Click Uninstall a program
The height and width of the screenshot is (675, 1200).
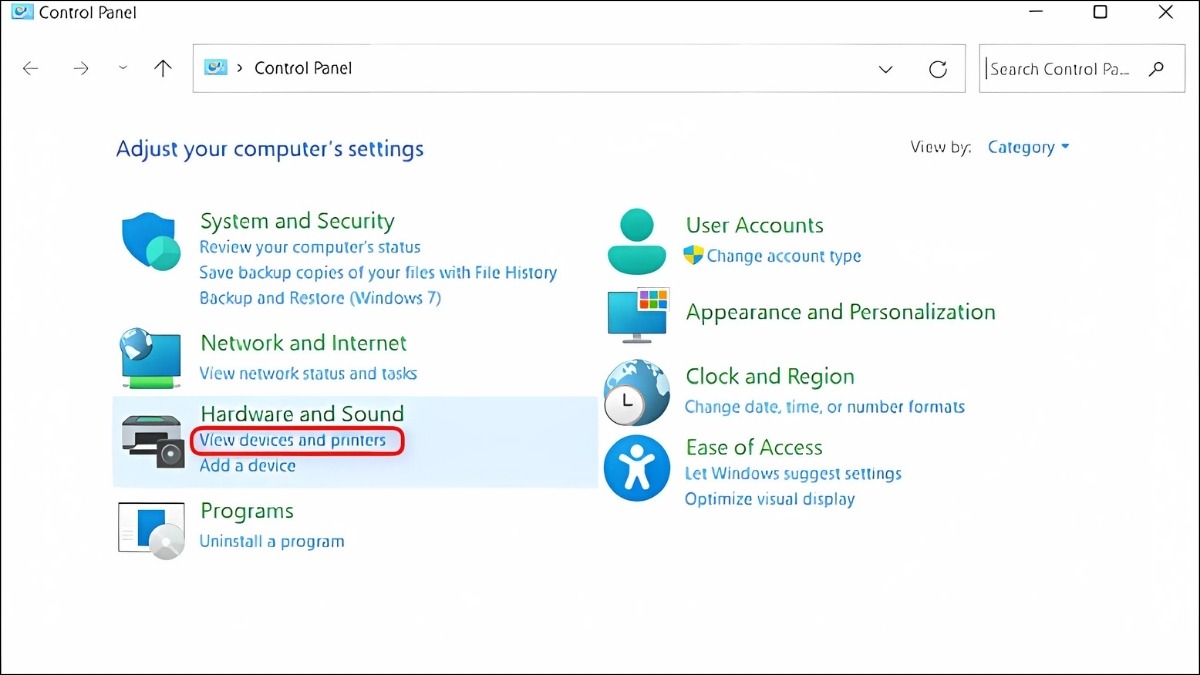pyautogui.click(x=272, y=541)
